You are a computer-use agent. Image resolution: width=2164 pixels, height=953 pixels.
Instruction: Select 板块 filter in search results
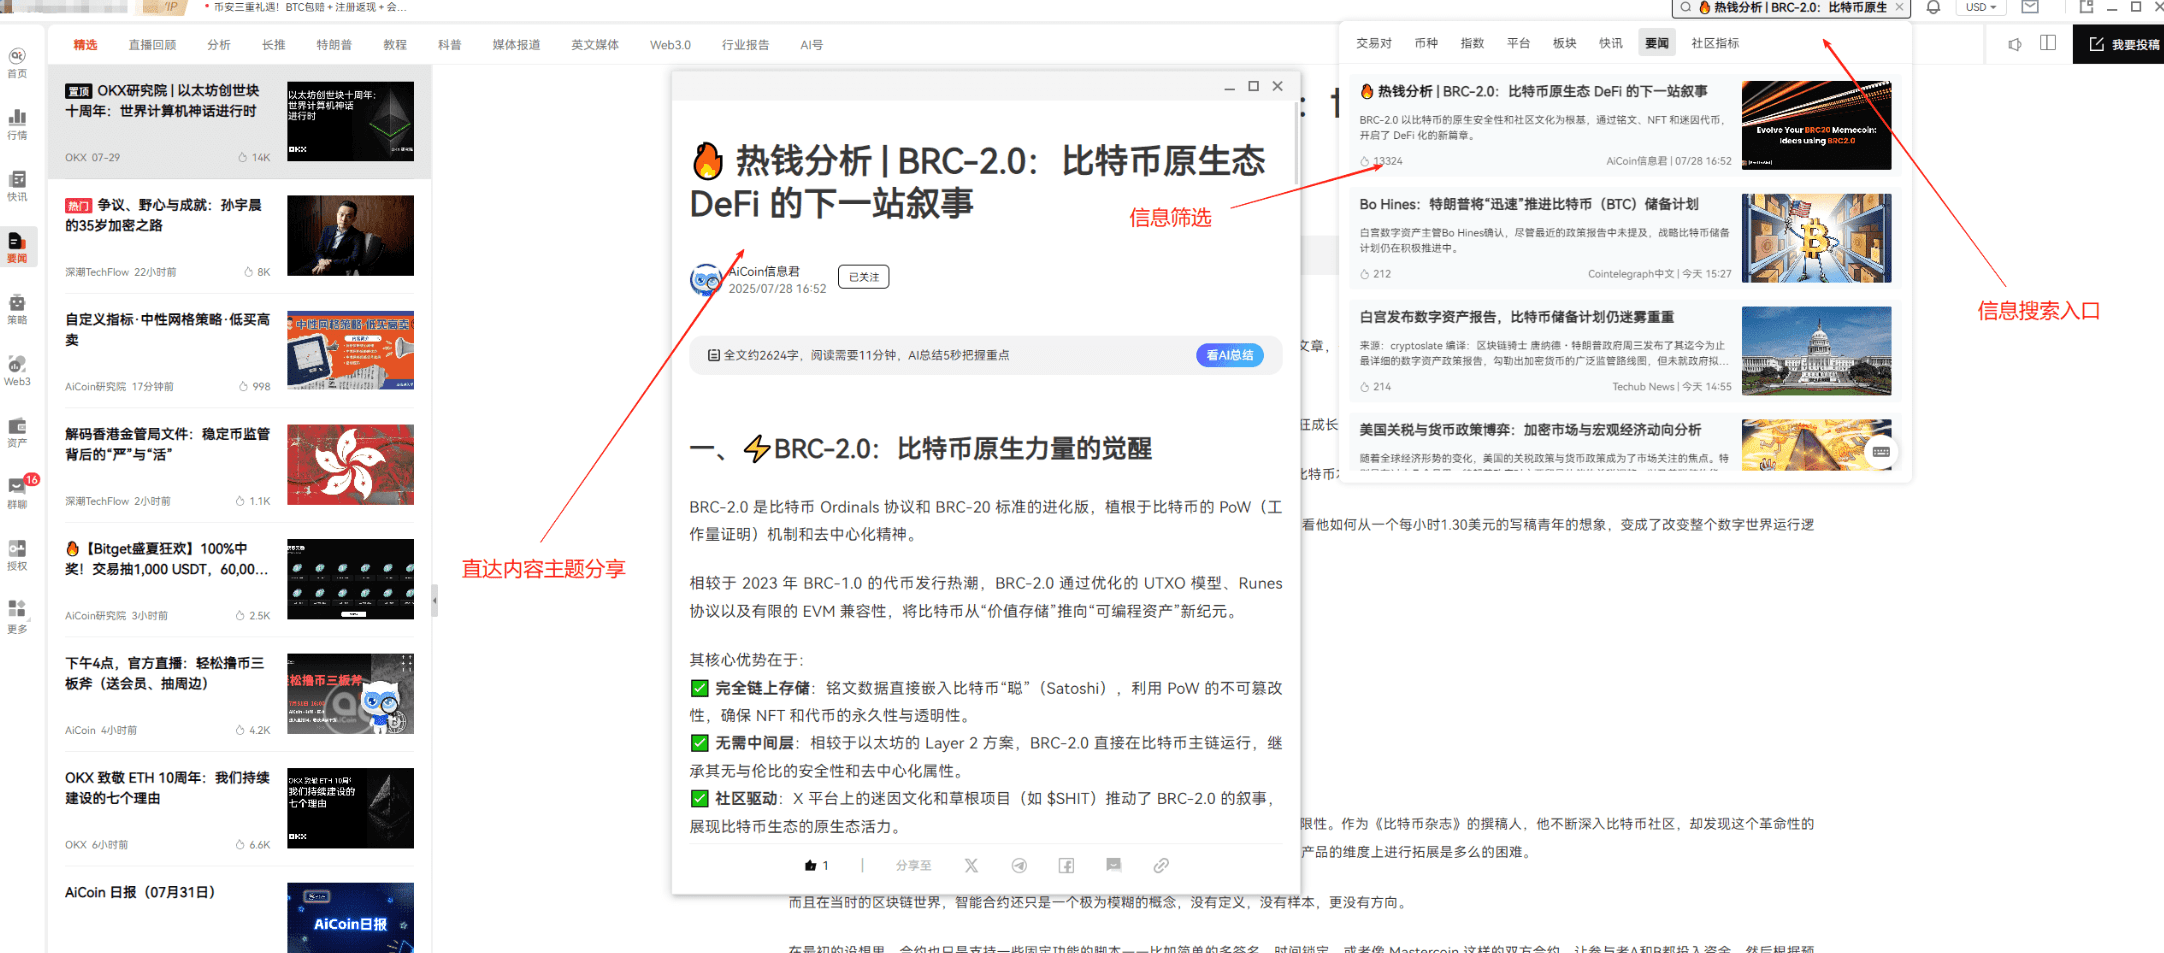click(1564, 43)
